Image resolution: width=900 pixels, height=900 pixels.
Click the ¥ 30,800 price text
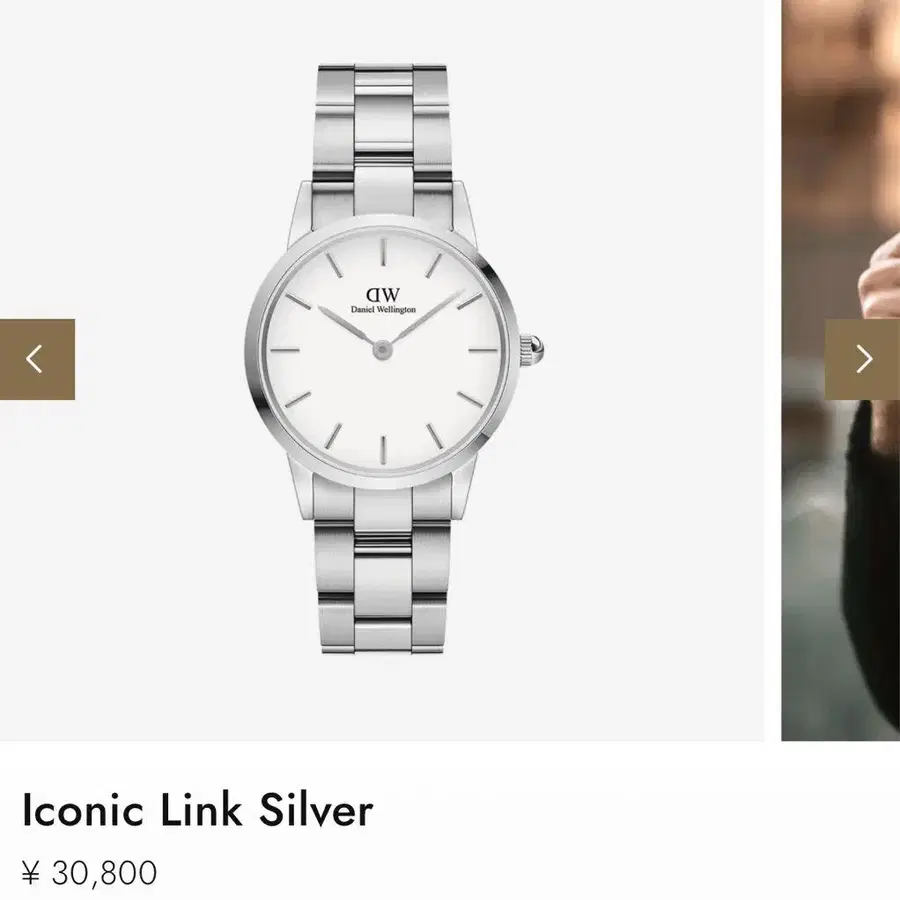tap(89, 873)
